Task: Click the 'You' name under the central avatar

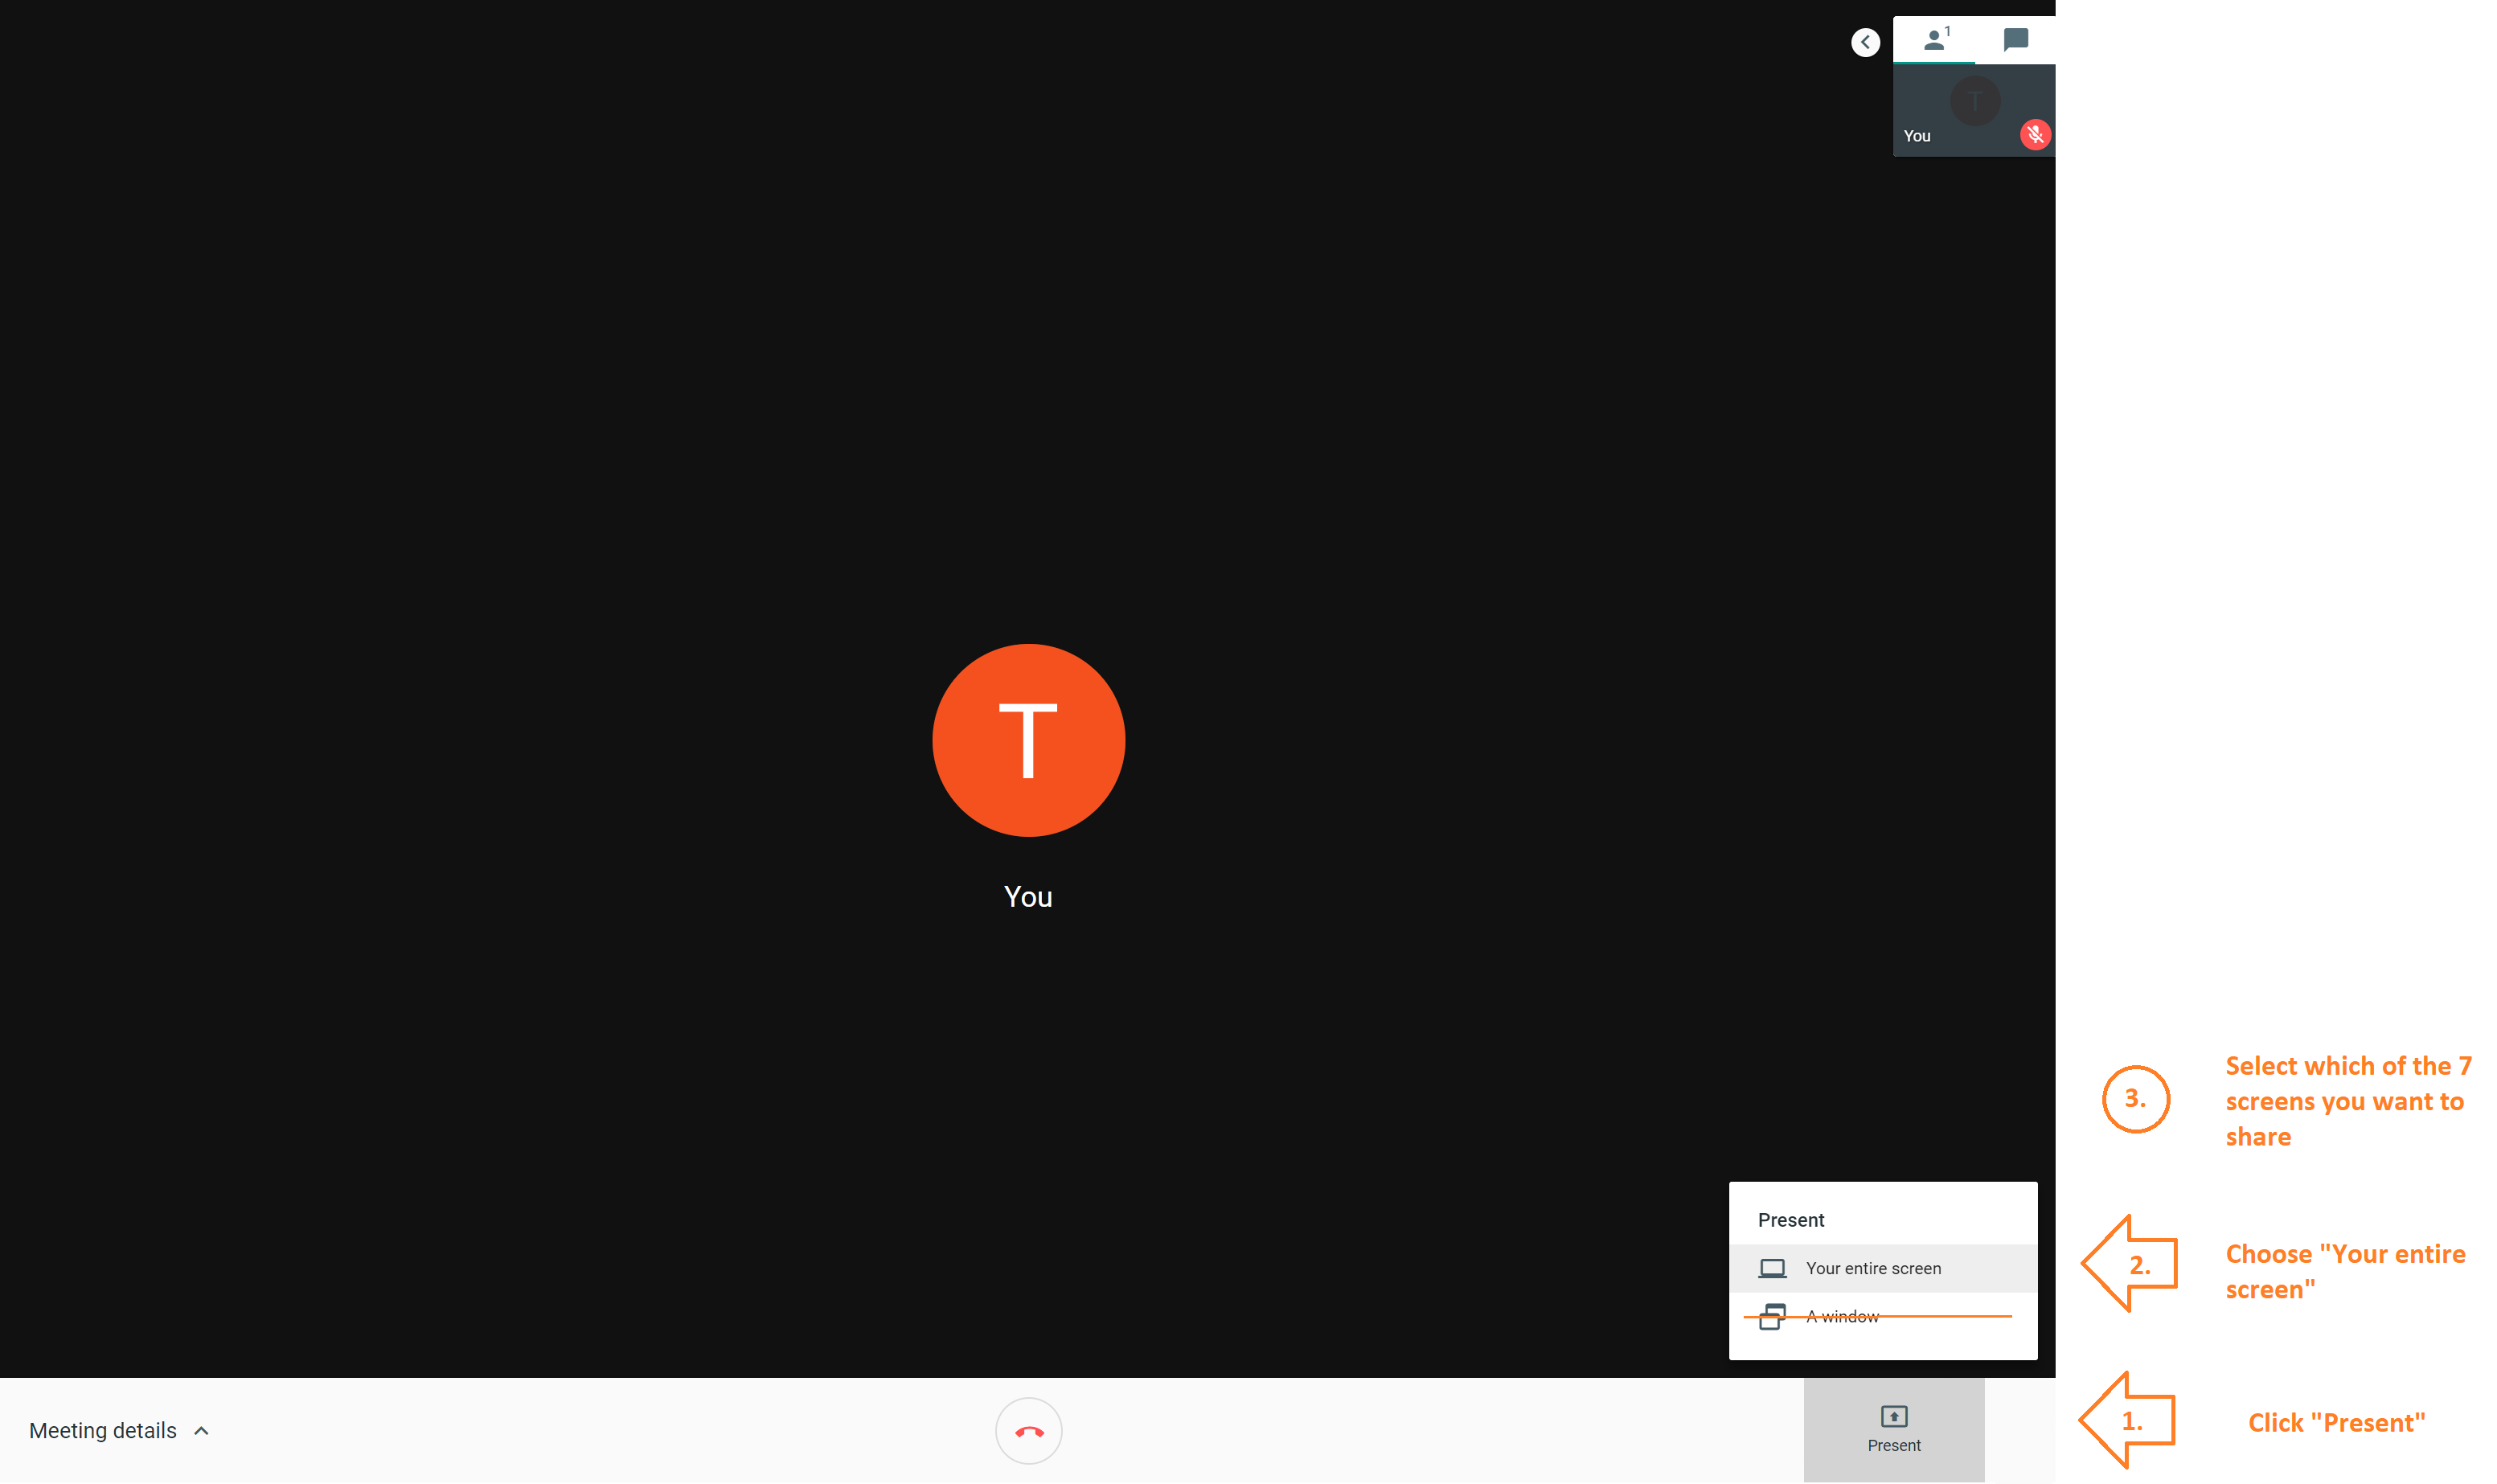Action: click(x=1028, y=897)
